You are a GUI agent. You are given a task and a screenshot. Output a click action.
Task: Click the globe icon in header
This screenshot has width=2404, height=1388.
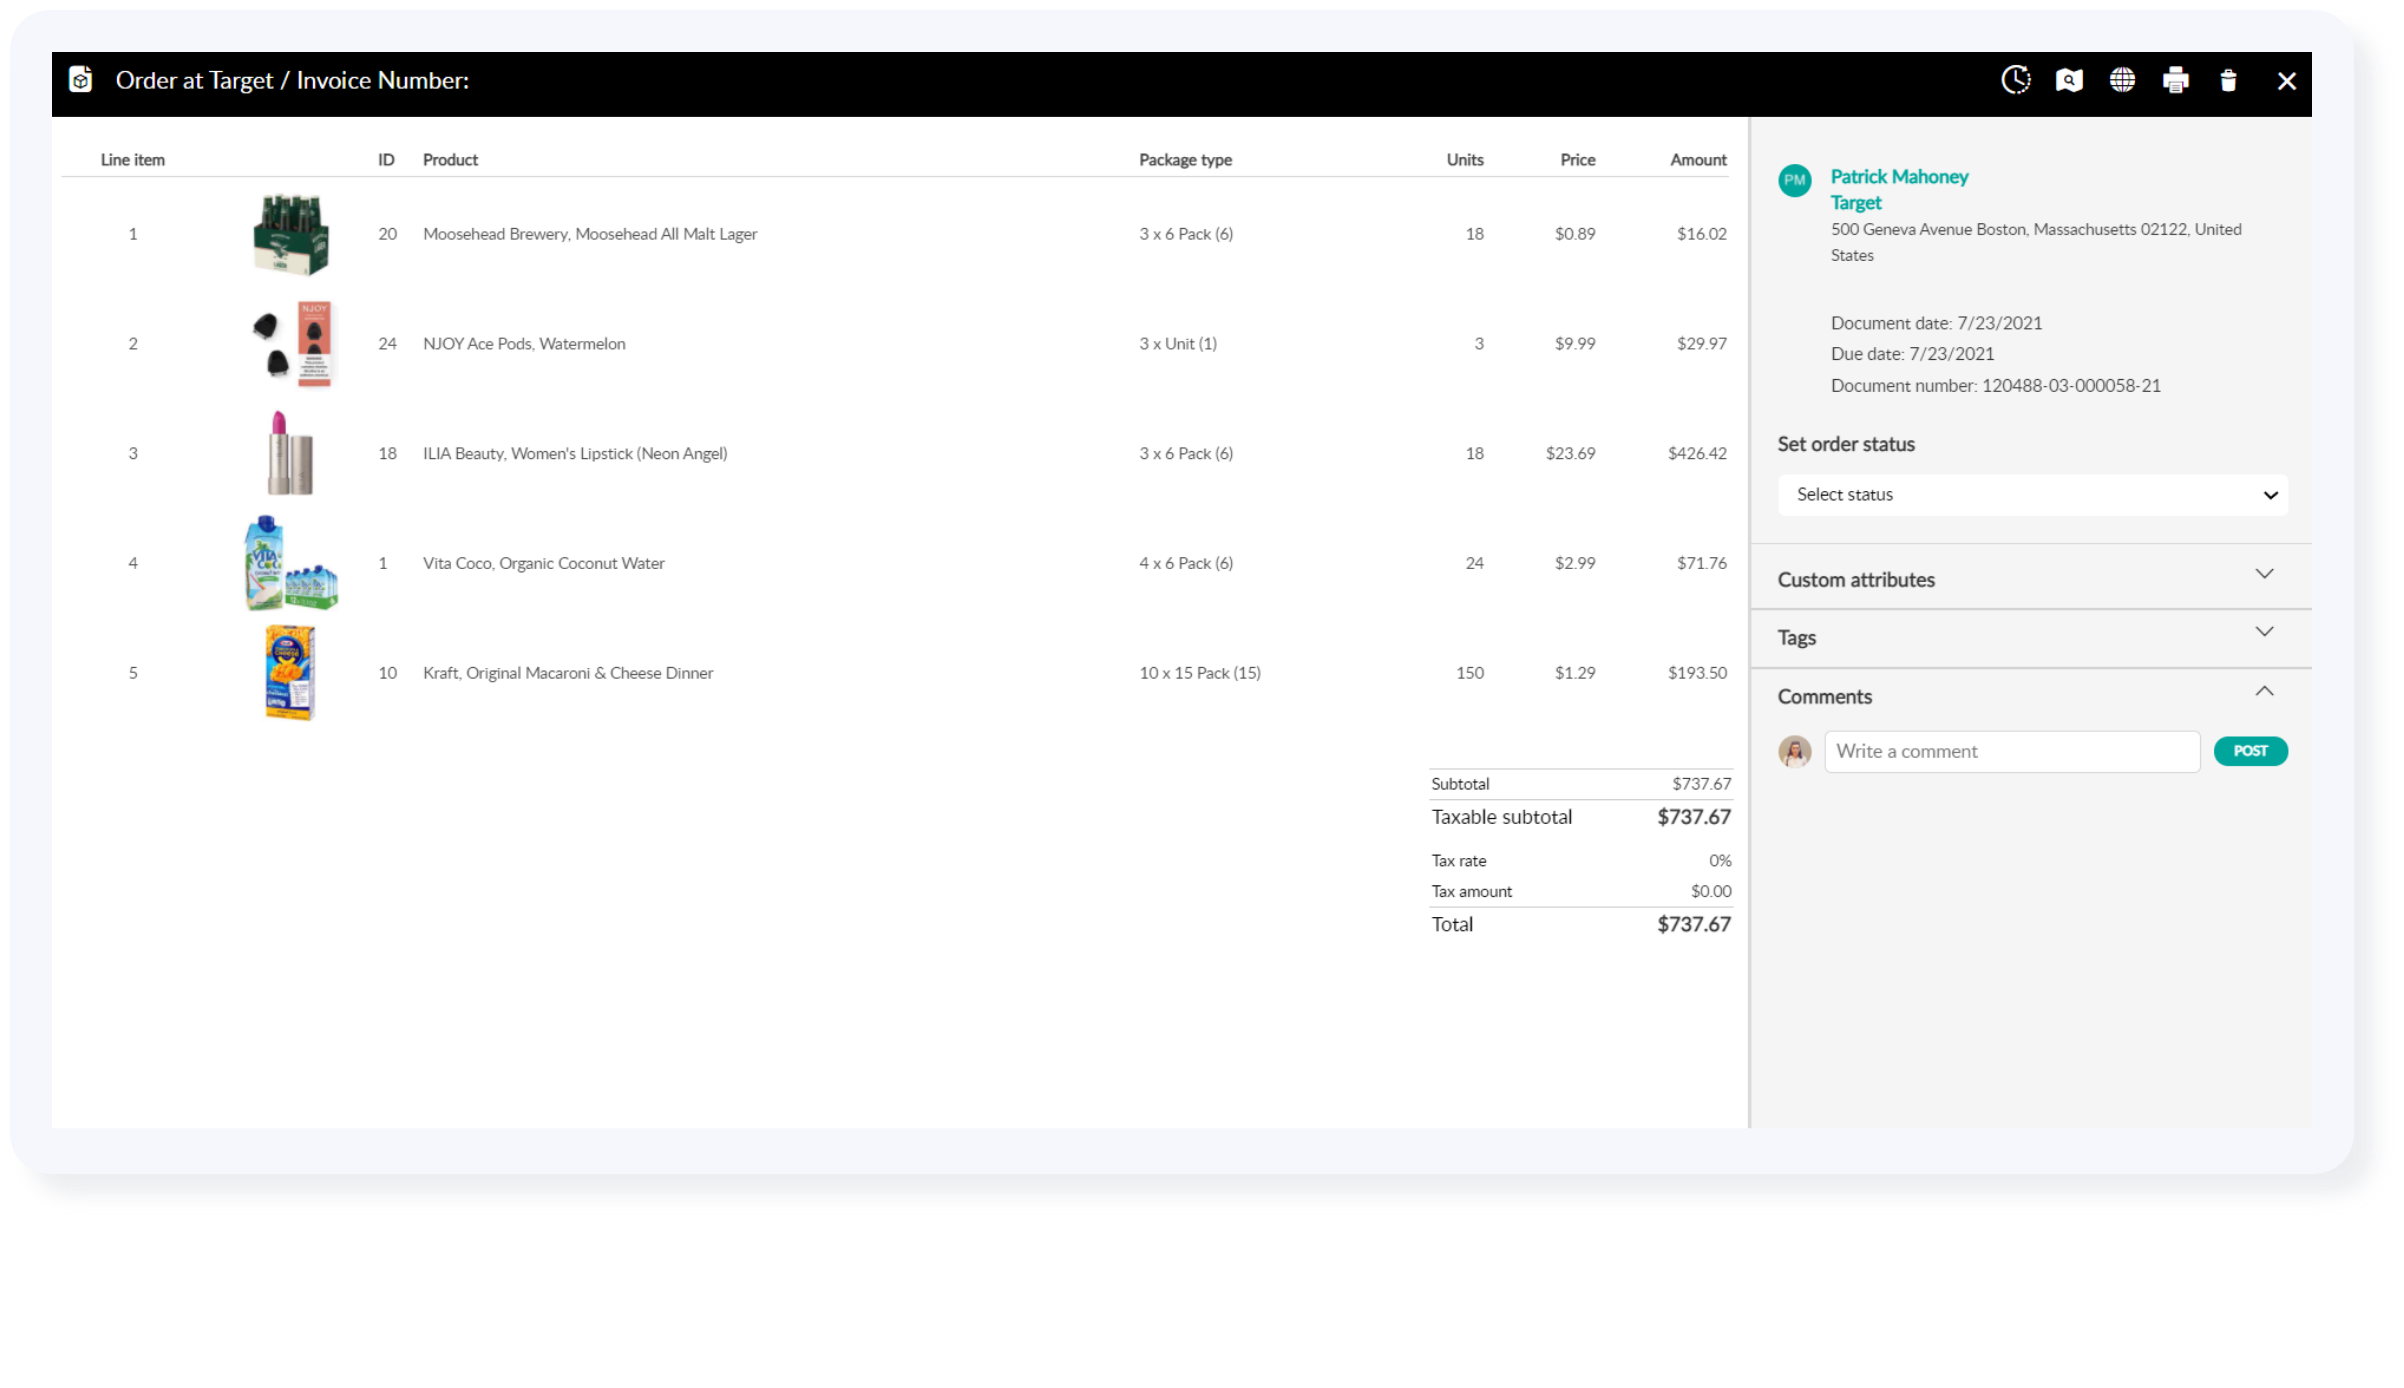coord(2122,80)
